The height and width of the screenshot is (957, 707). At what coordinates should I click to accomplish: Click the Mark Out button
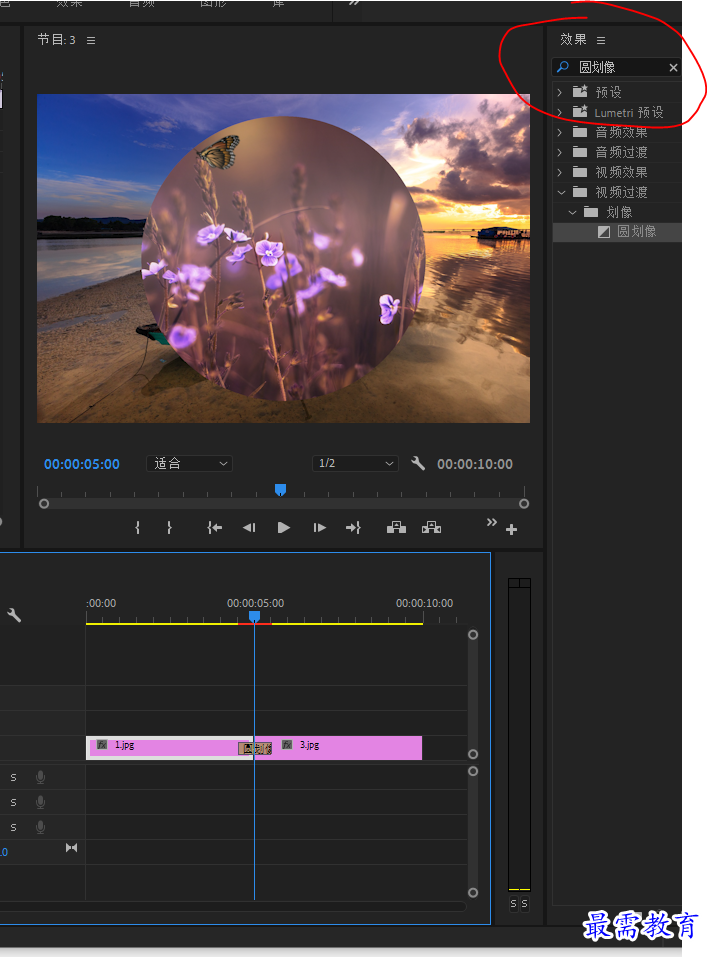click(x=169, y=528)
